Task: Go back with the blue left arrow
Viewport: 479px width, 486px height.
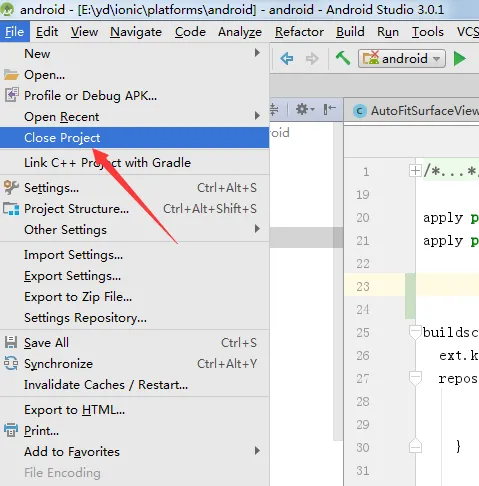Action: click(287, 59)
